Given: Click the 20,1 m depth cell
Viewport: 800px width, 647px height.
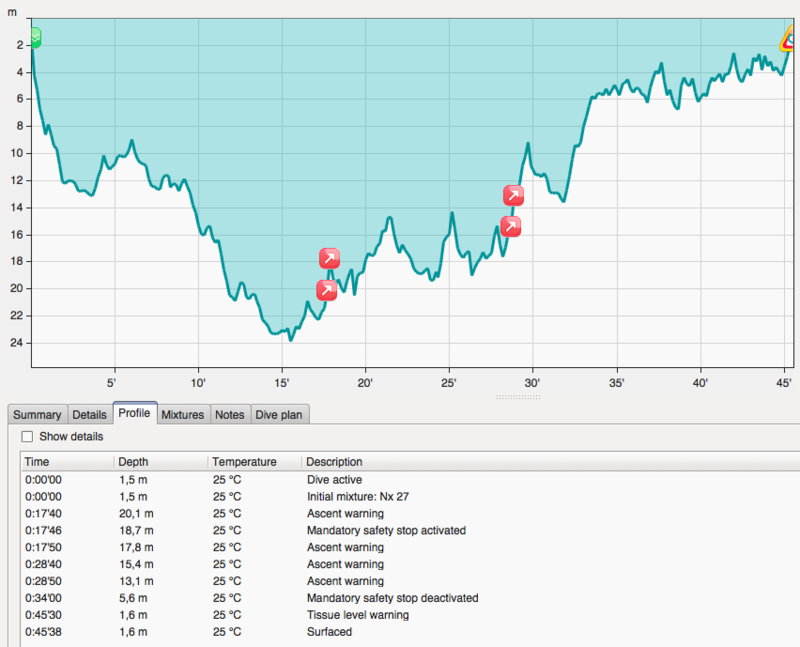Looking at the screenshot, I should pyautogui.click(x=136, y=513).
